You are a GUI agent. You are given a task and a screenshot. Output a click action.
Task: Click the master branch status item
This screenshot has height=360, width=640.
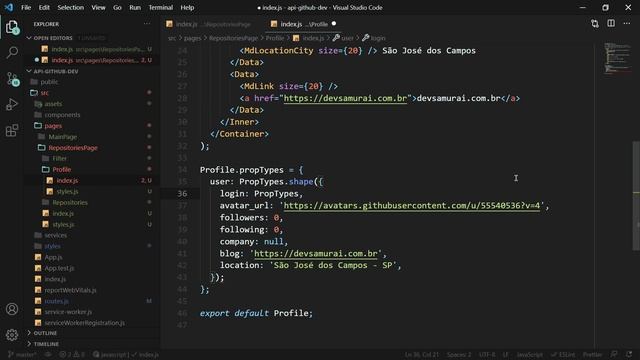pos(22,354)
